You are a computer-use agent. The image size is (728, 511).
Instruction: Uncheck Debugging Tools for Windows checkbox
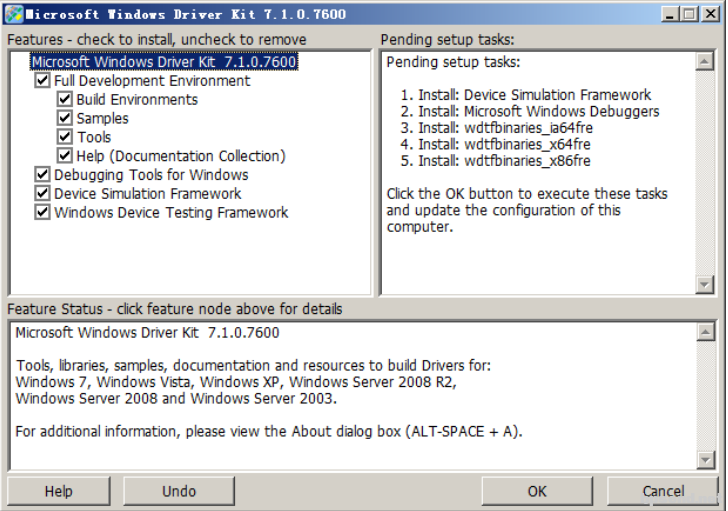click(42, 175)
